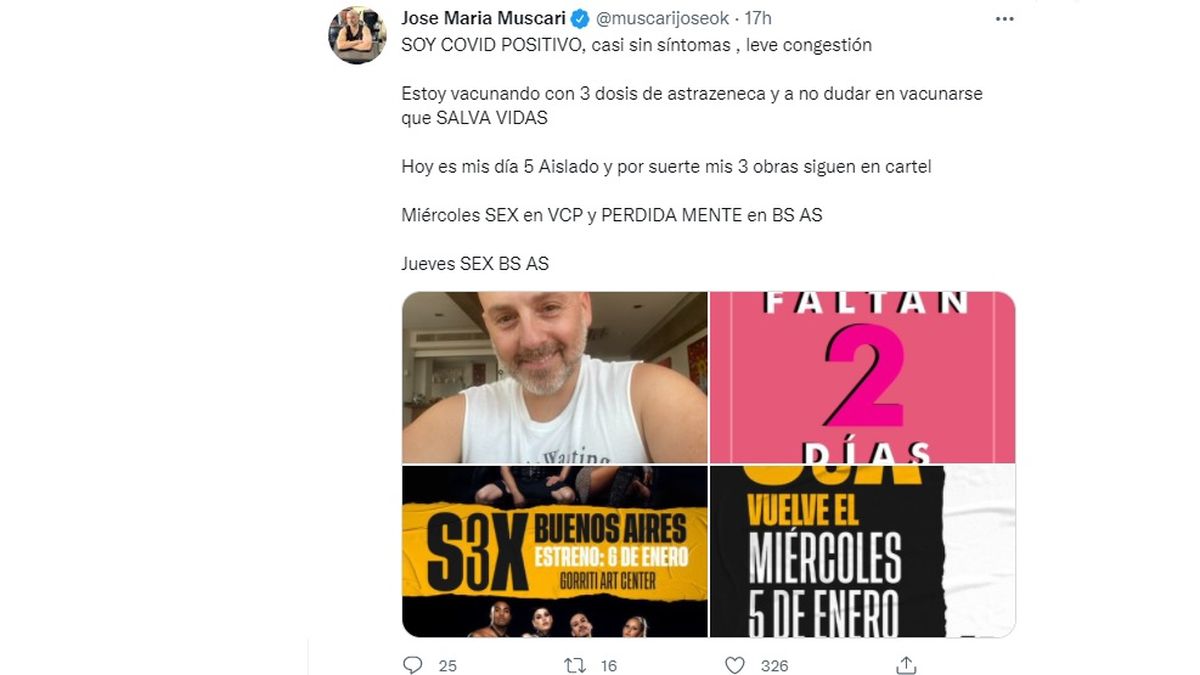Click the like count 326
The image size is (1200, 675).
click(x=774, y=666)
